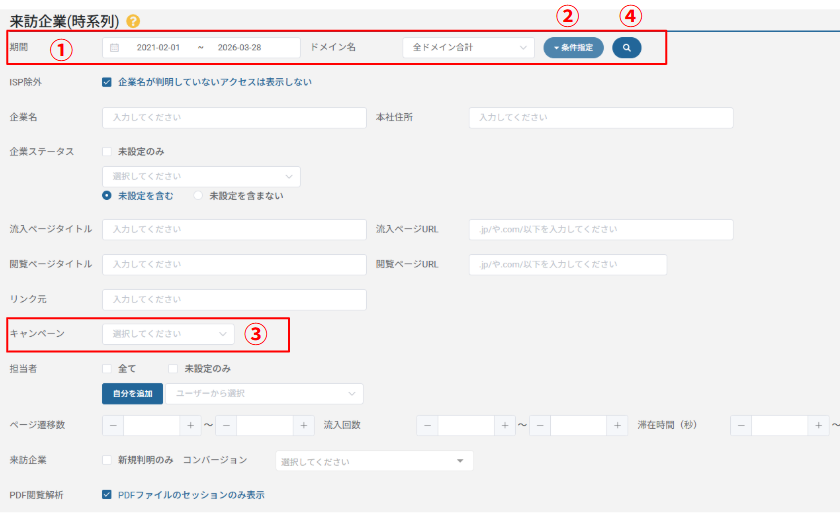The width and height of the screenshot is (840, 517).
Task: Click minus on page transitions minimum
Action: click(x=113, y=425)
